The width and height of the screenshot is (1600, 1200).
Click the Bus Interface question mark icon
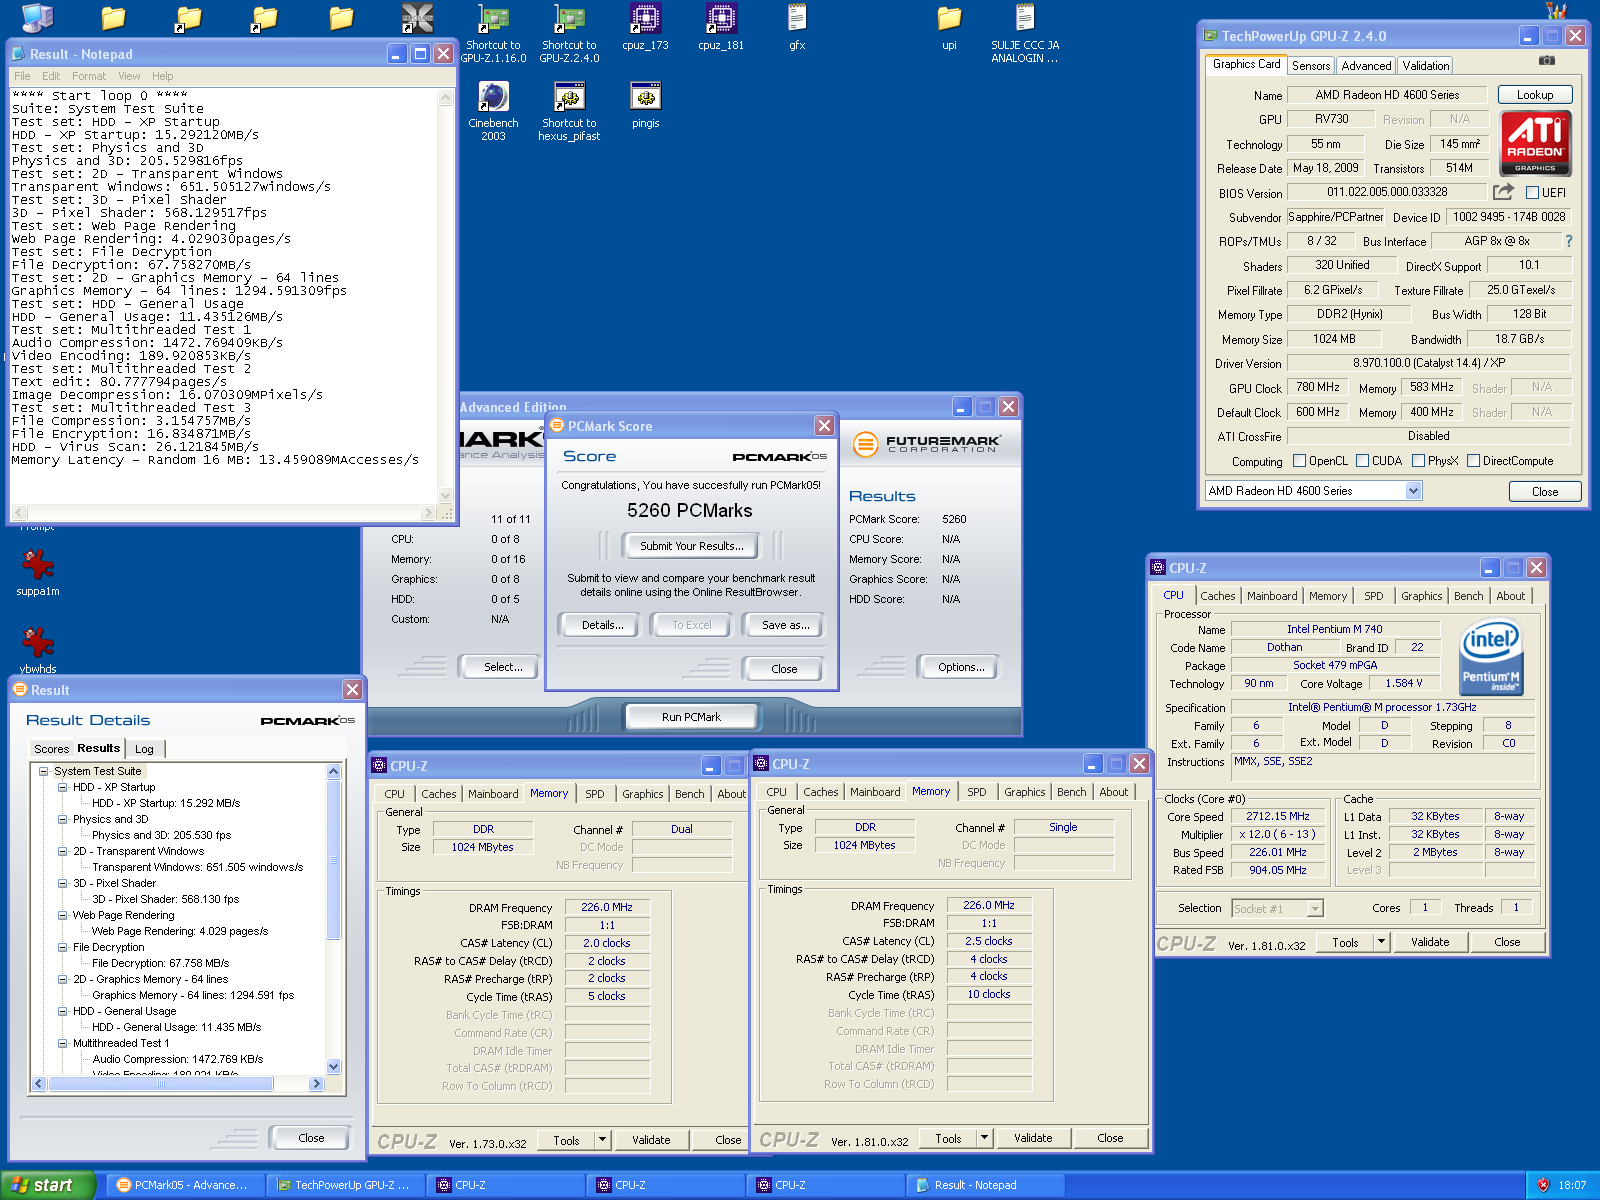coord(1568,241)
